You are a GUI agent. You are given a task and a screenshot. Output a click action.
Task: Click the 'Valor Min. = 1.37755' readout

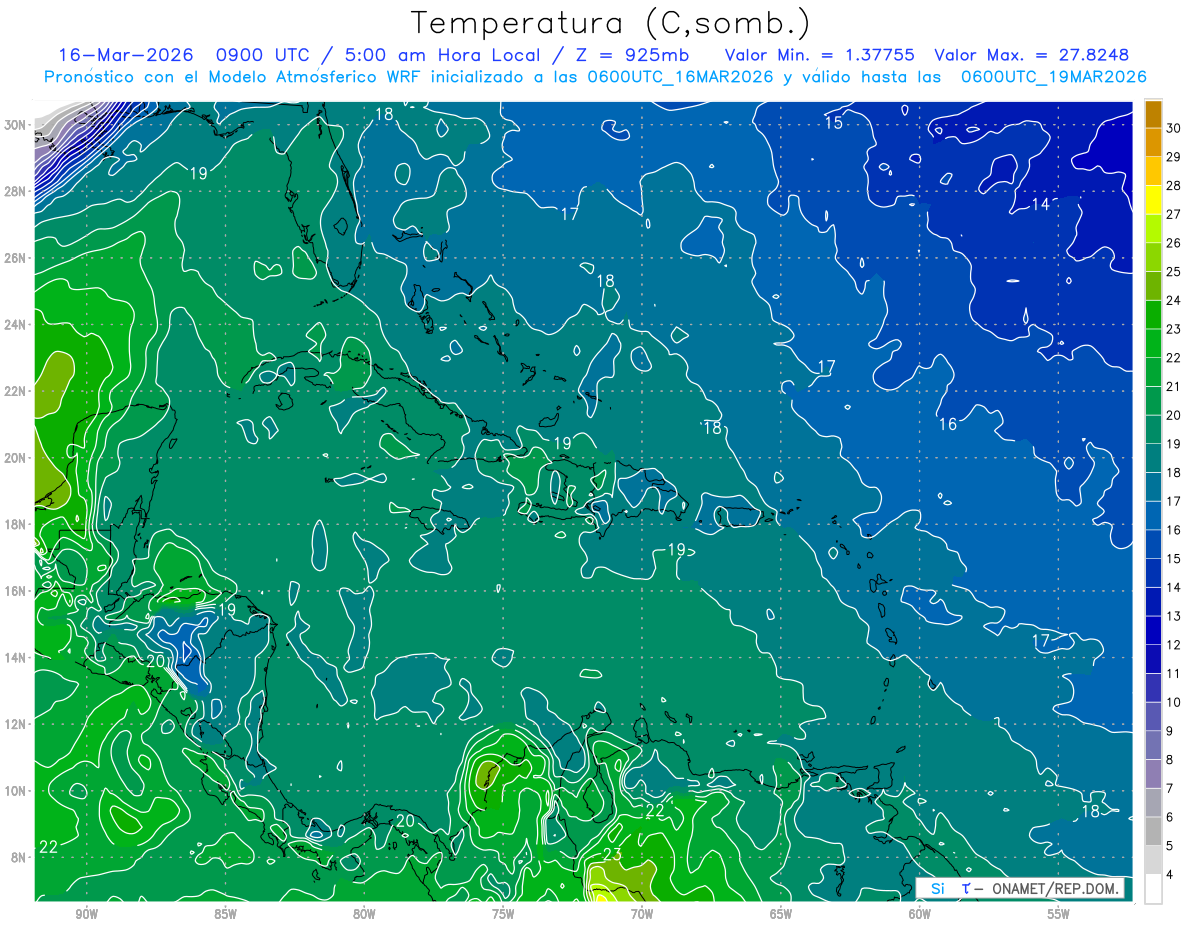coord(819,55)
